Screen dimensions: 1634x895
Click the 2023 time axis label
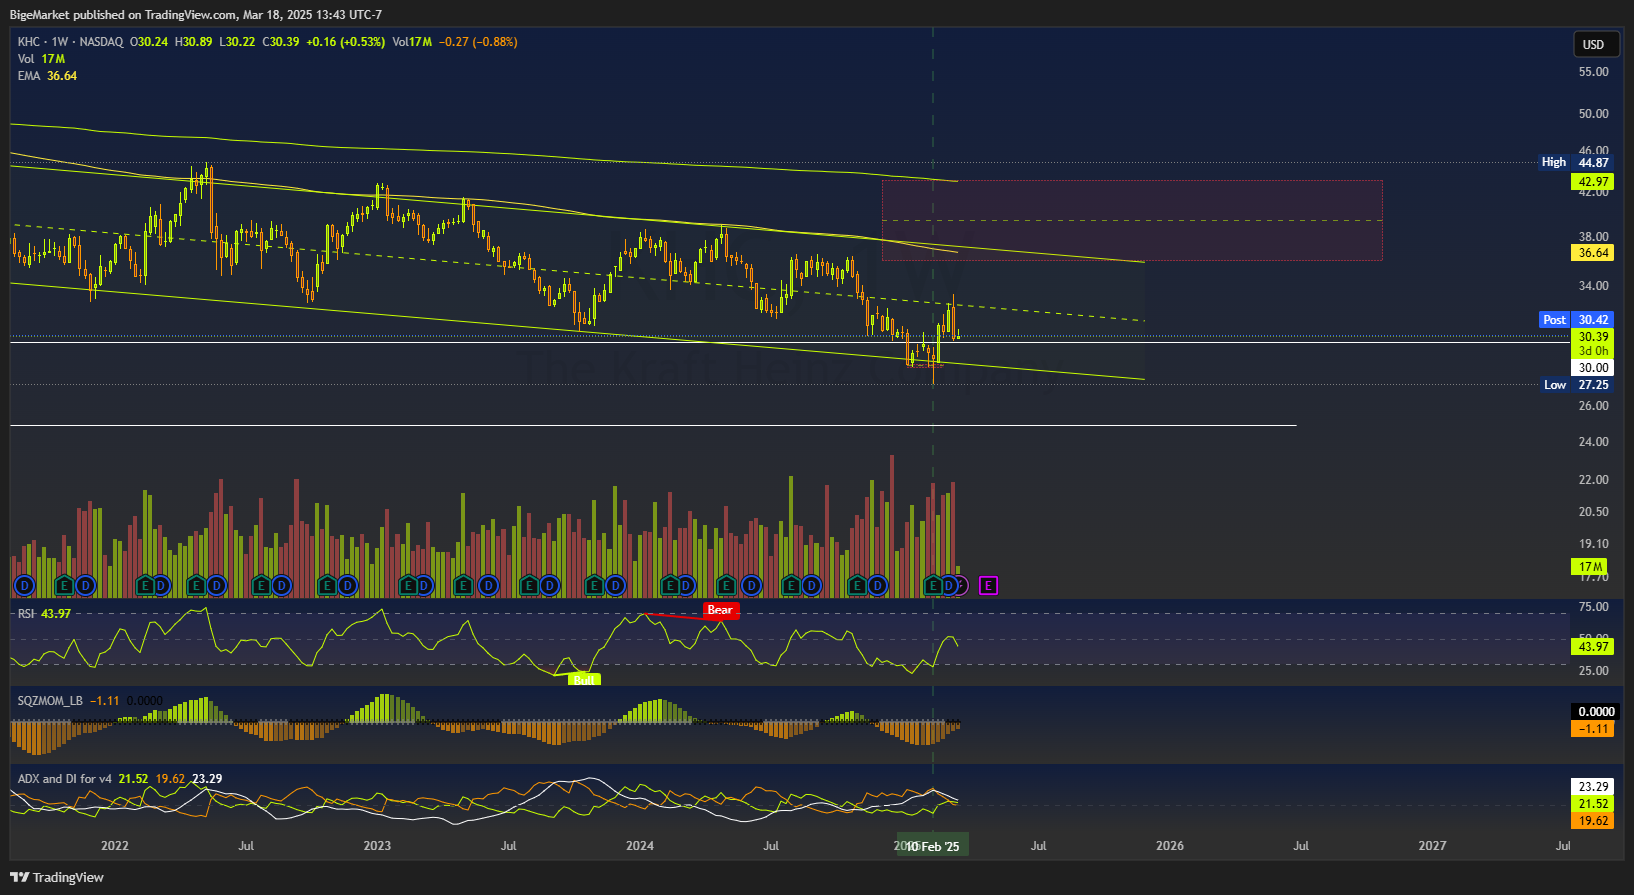pyautogui.click(x=377, y=846)
